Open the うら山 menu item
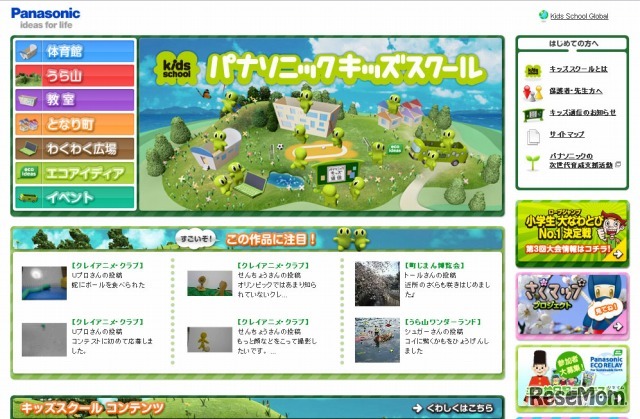Image resolution: width=640 pixels, height=419 pixels. pyautogui.click(x=75, y=75)
